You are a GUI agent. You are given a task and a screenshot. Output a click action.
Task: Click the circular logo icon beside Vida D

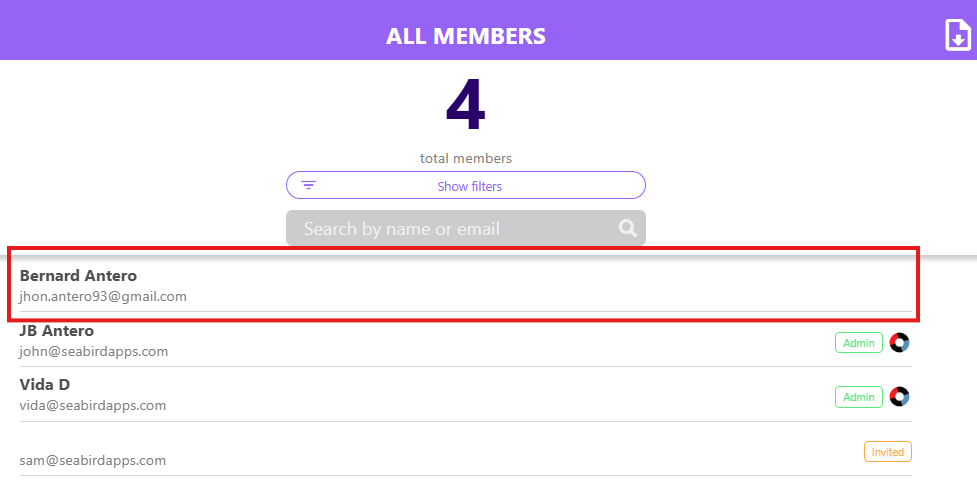tap(899, 397)
